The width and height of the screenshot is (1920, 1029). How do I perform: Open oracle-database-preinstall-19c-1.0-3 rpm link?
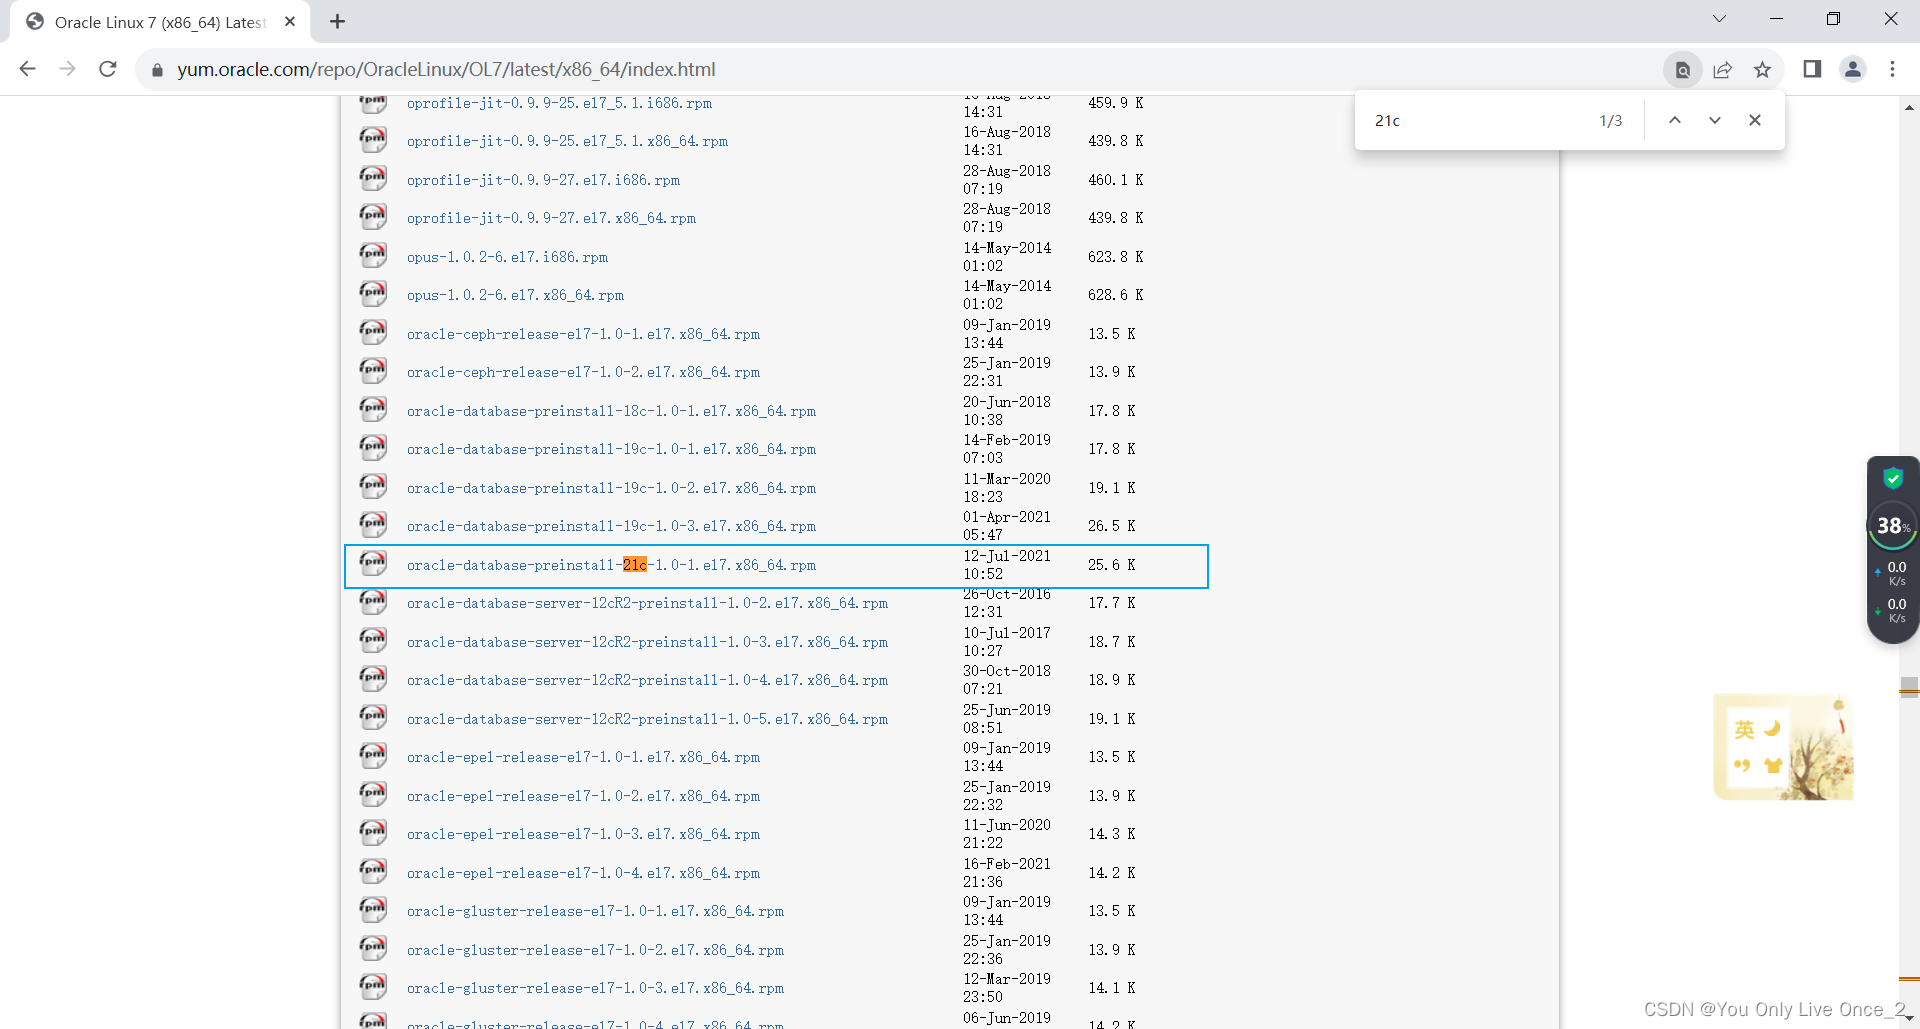611,527
